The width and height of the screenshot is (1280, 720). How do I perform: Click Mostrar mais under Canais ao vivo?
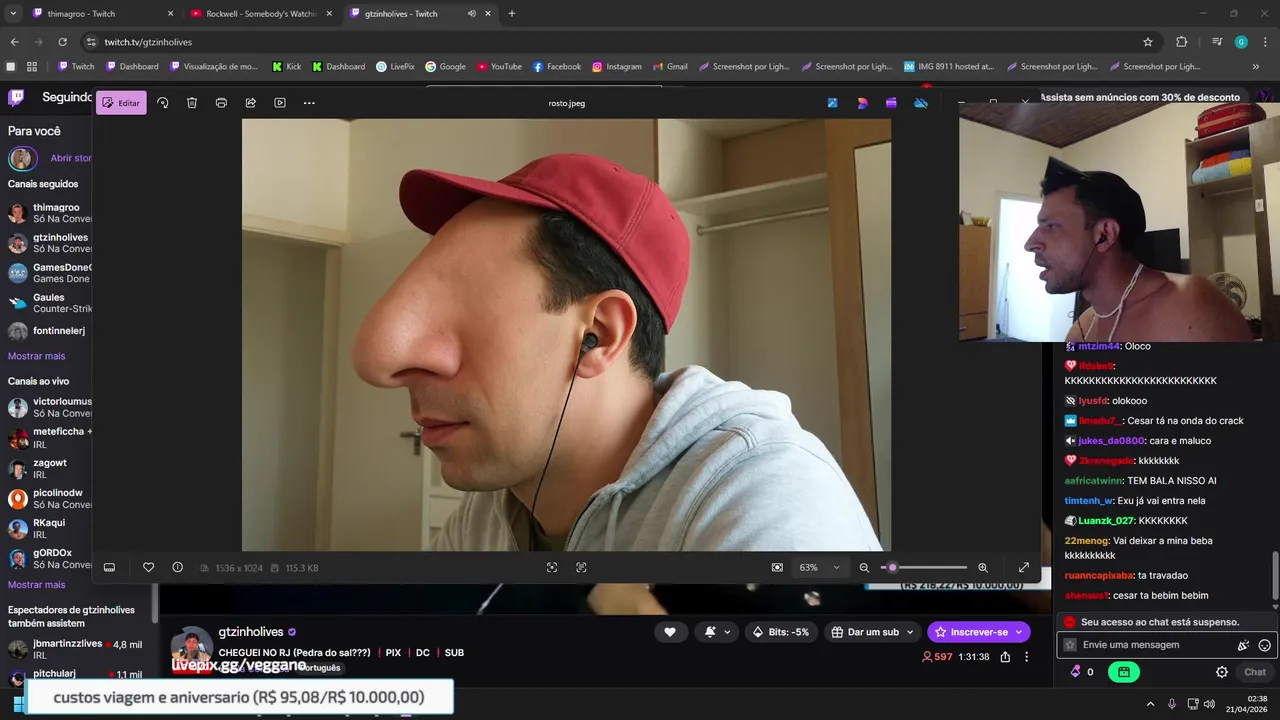tap(36, 585)
